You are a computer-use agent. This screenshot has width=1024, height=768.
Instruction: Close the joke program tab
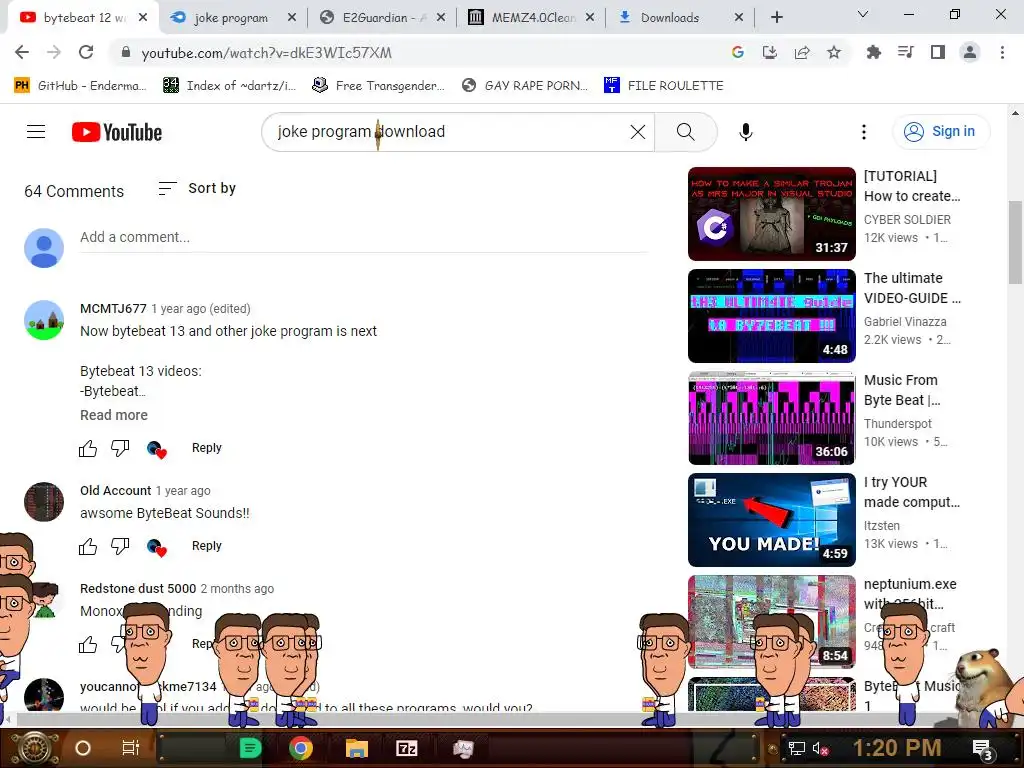pos(292,18)
